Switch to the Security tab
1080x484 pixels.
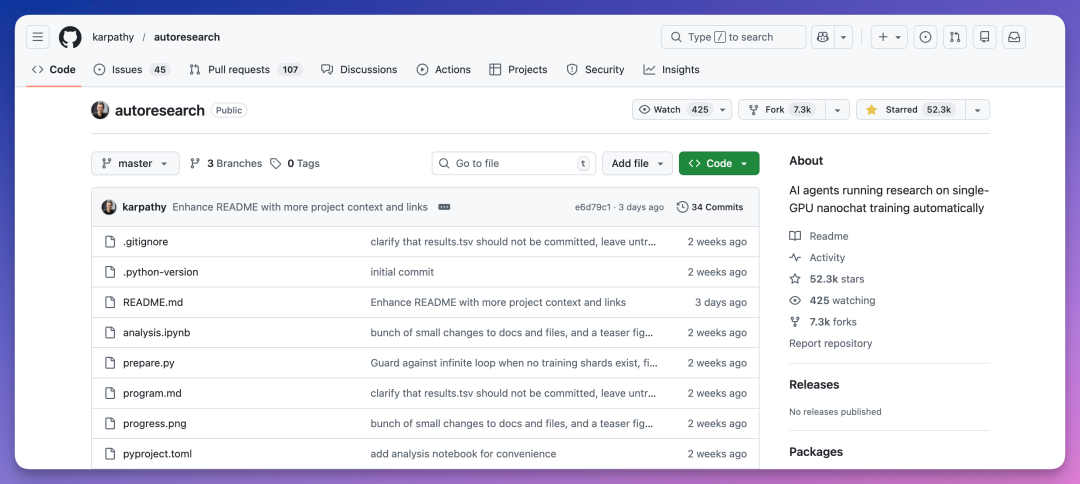[x=595, y=70]
